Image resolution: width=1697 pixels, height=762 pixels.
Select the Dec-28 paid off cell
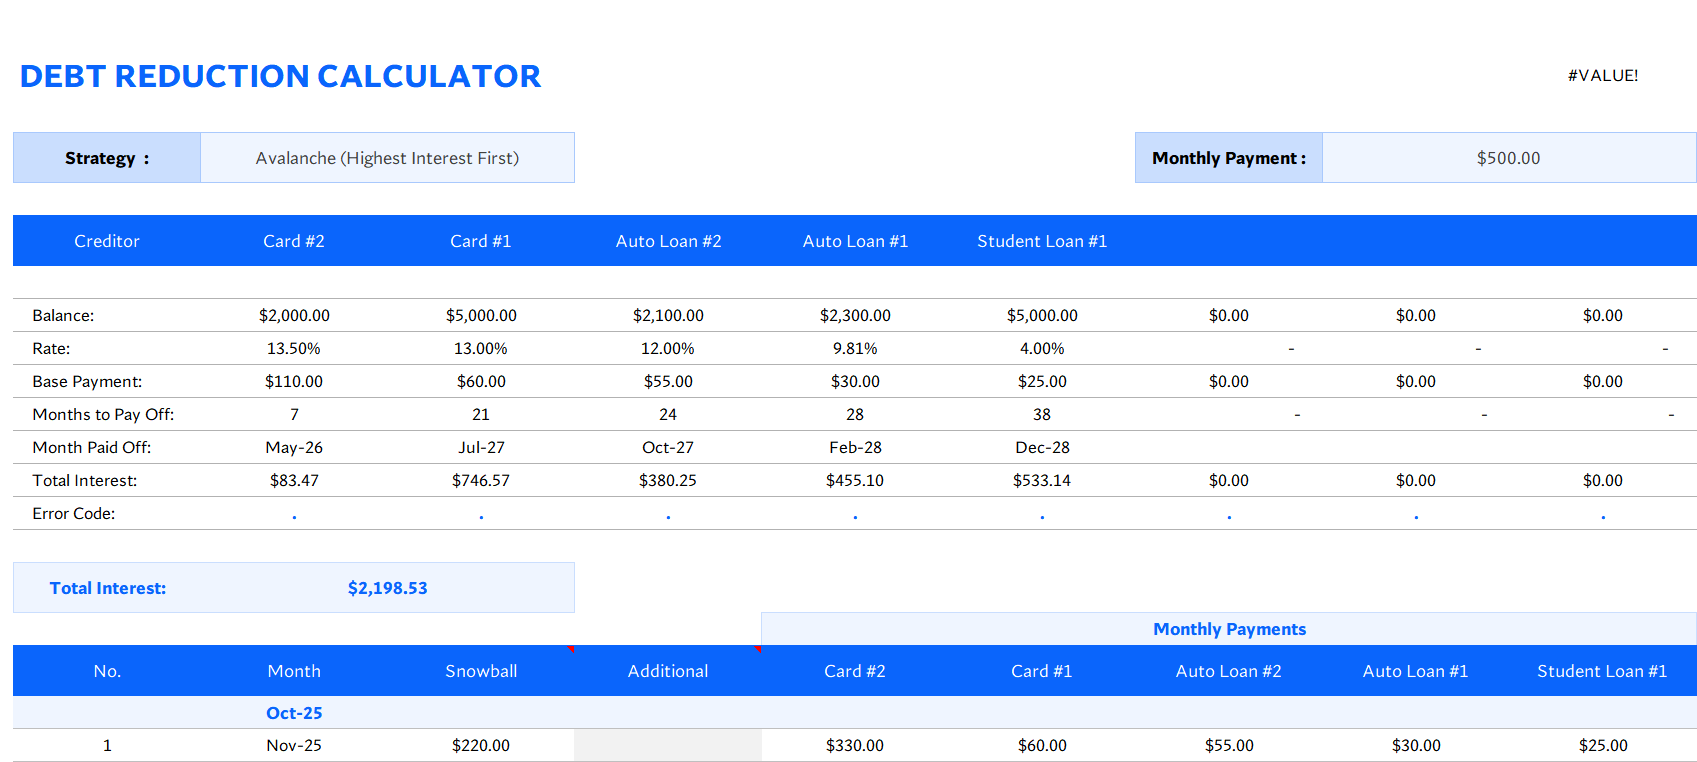click(x=1042, y=447)
